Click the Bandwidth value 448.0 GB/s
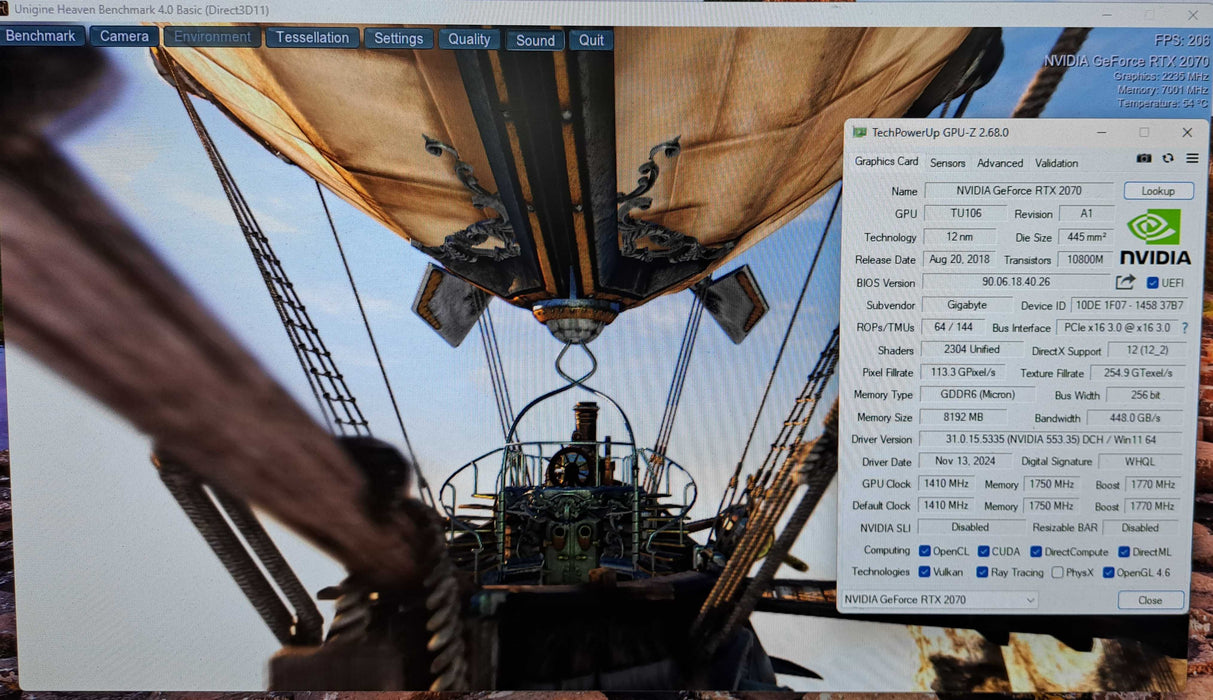1213x700 pixels. coord(1135,418)
